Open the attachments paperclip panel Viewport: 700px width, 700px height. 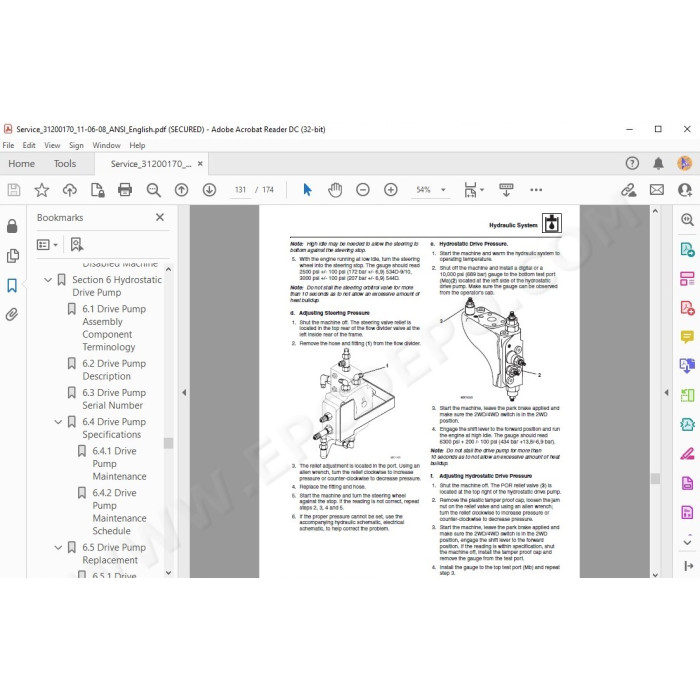12,315
